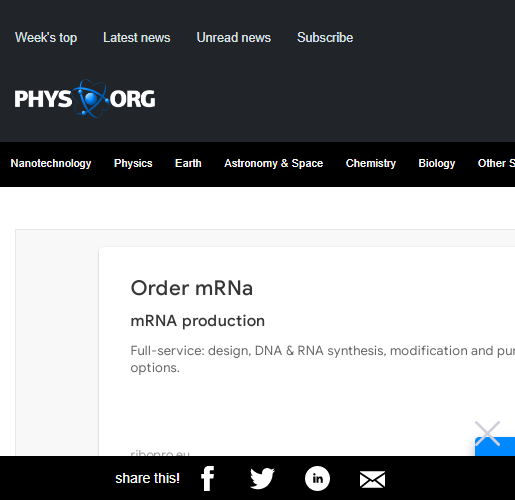Image resolution: width=515 pixels, height=500 pixels.
Task: Close the ad with X icon
Action: pyautogui.click(x=487, y=433)
